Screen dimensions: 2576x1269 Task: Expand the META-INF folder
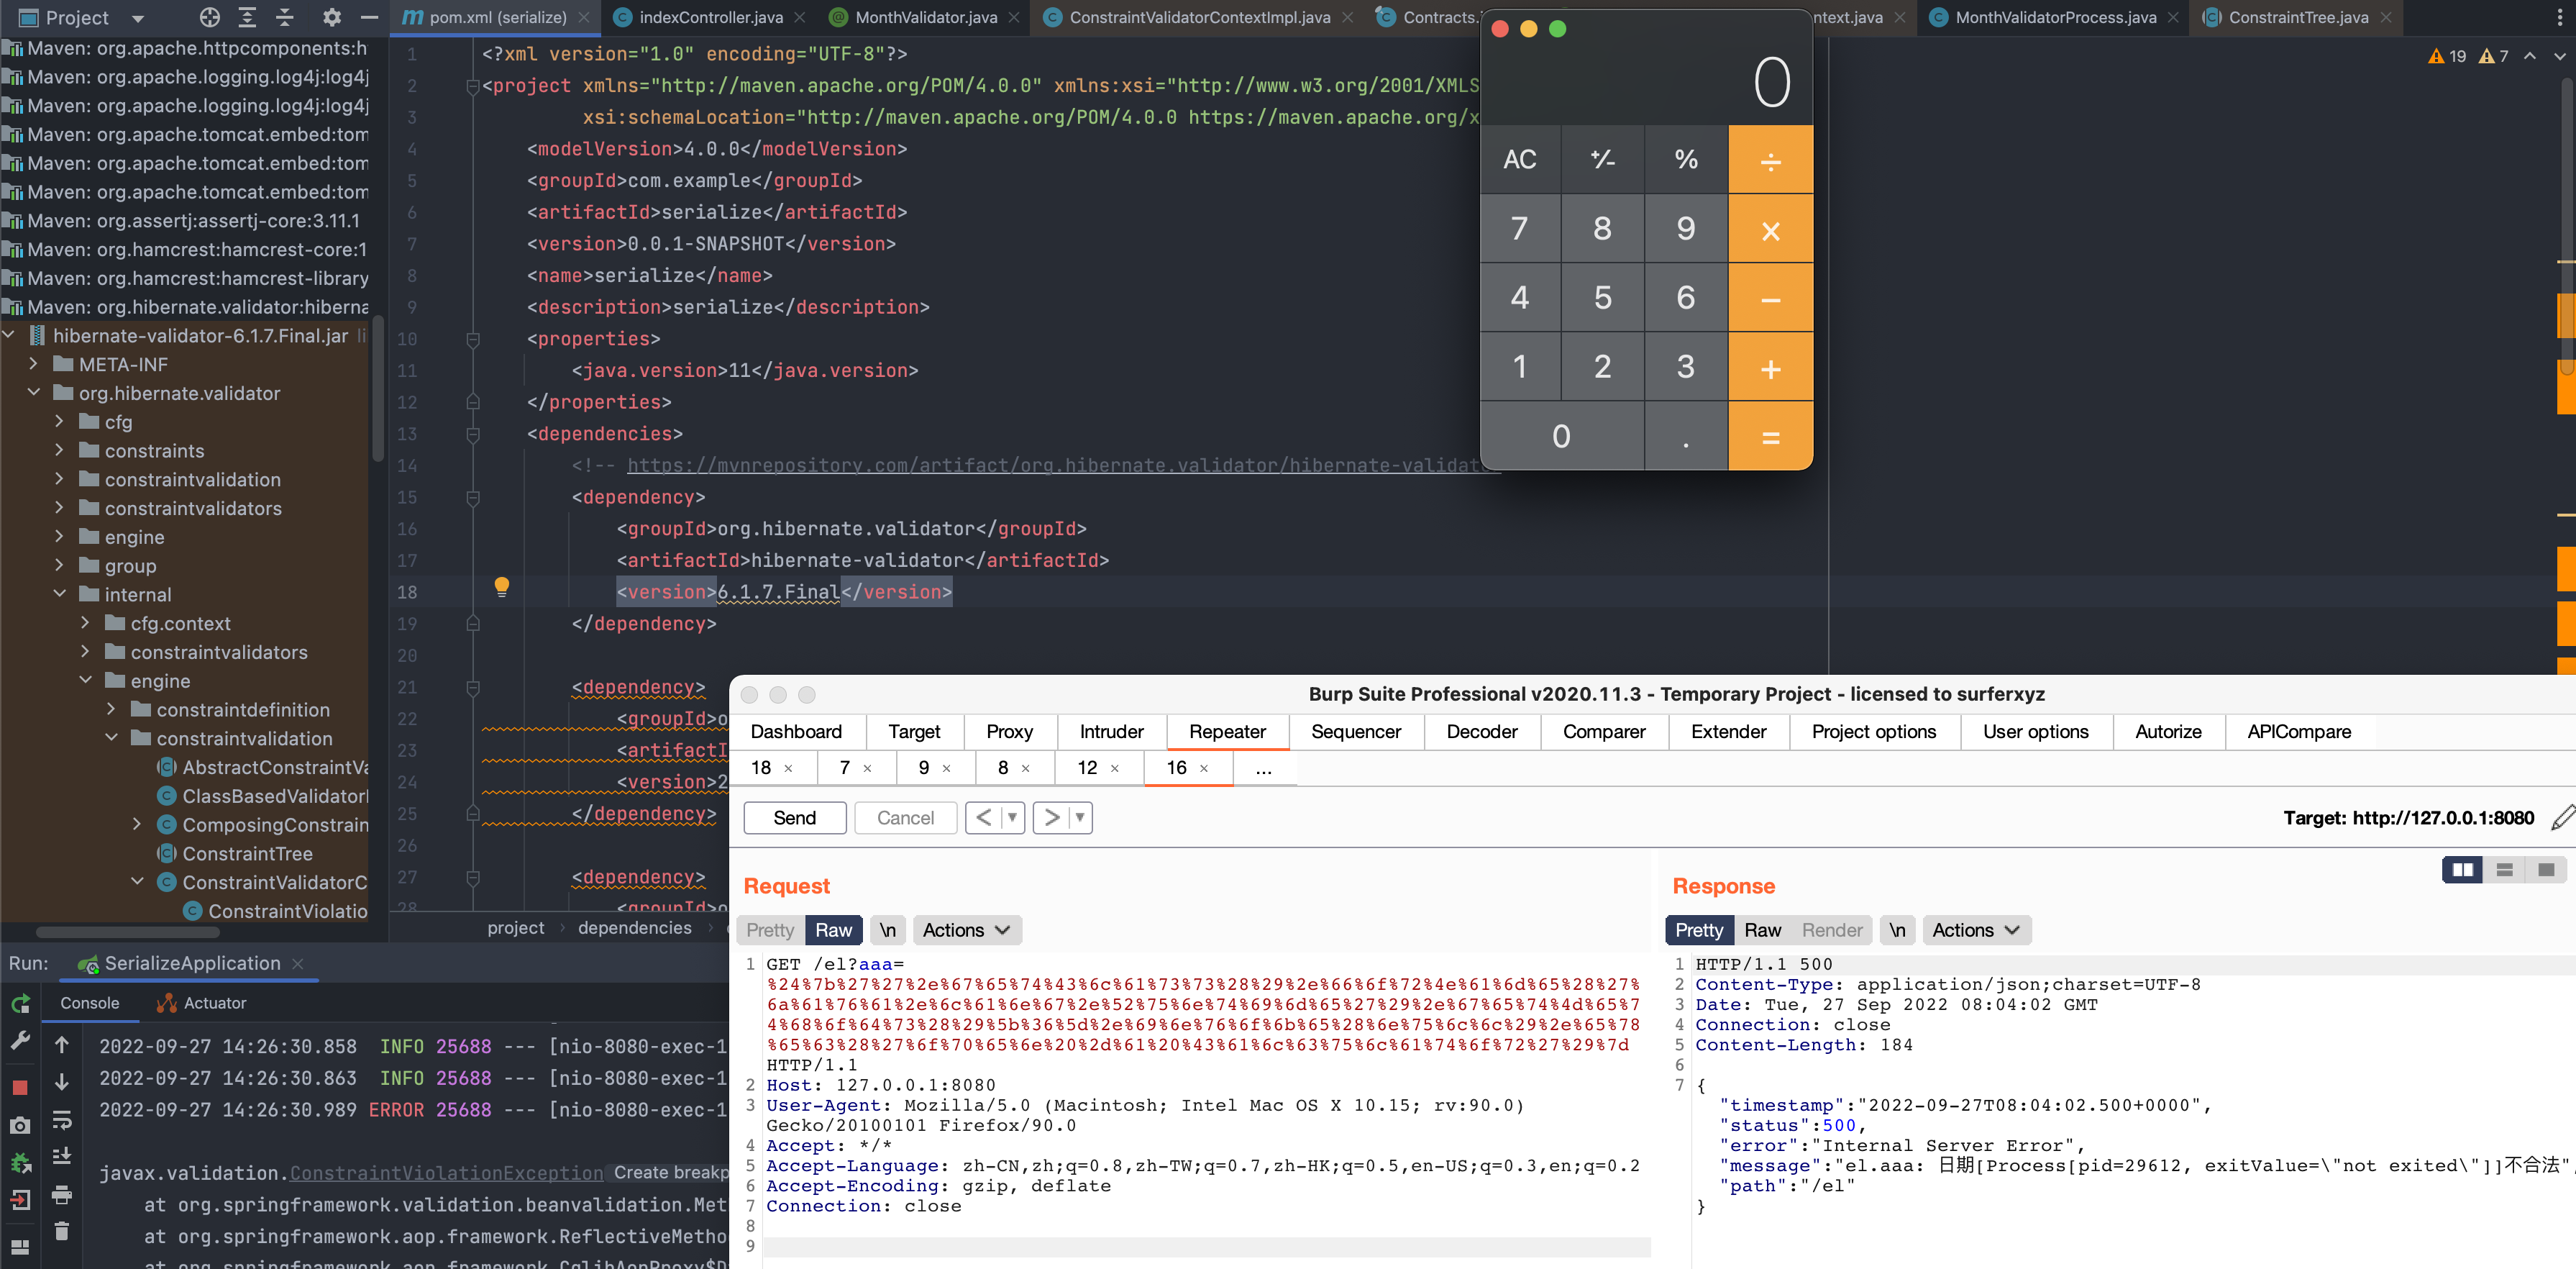point(34,364)
